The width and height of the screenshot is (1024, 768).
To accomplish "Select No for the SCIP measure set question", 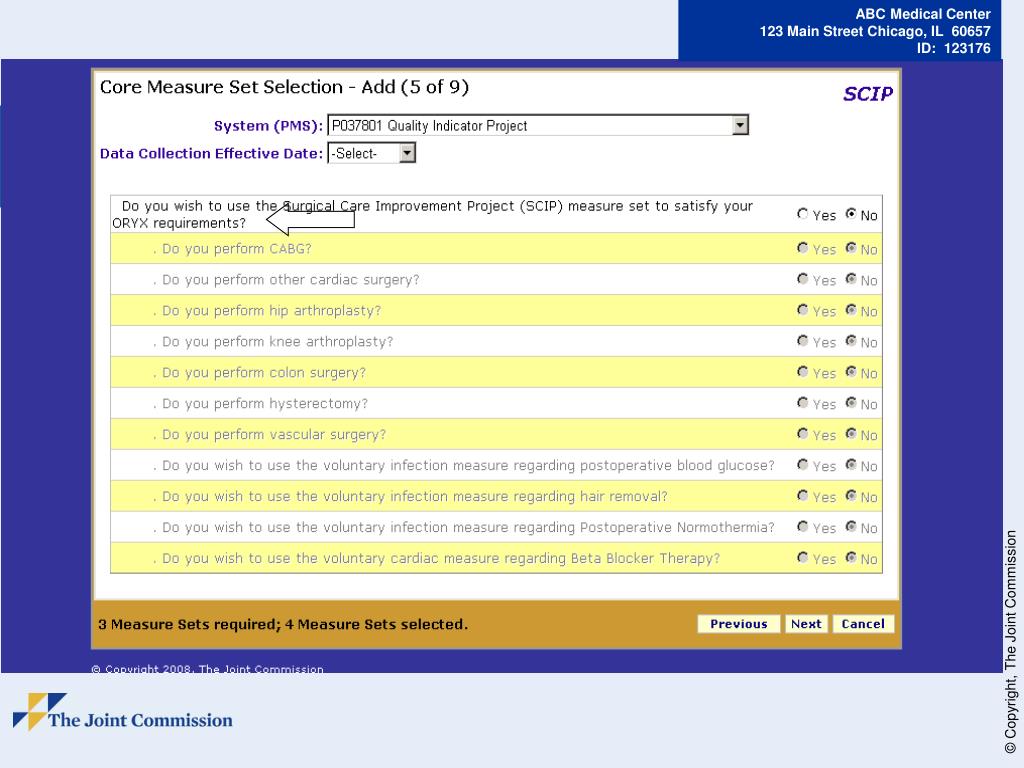I will [x=851, y=214].
